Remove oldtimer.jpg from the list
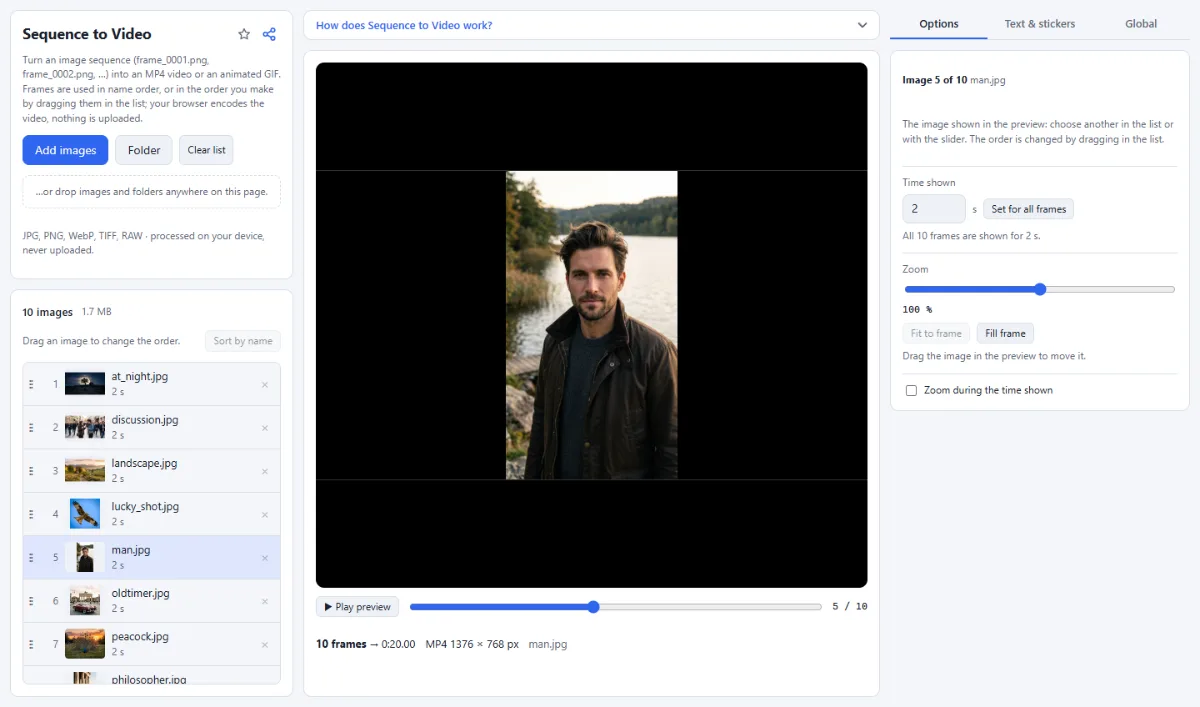1200x707 pixels. pos(265,601)
